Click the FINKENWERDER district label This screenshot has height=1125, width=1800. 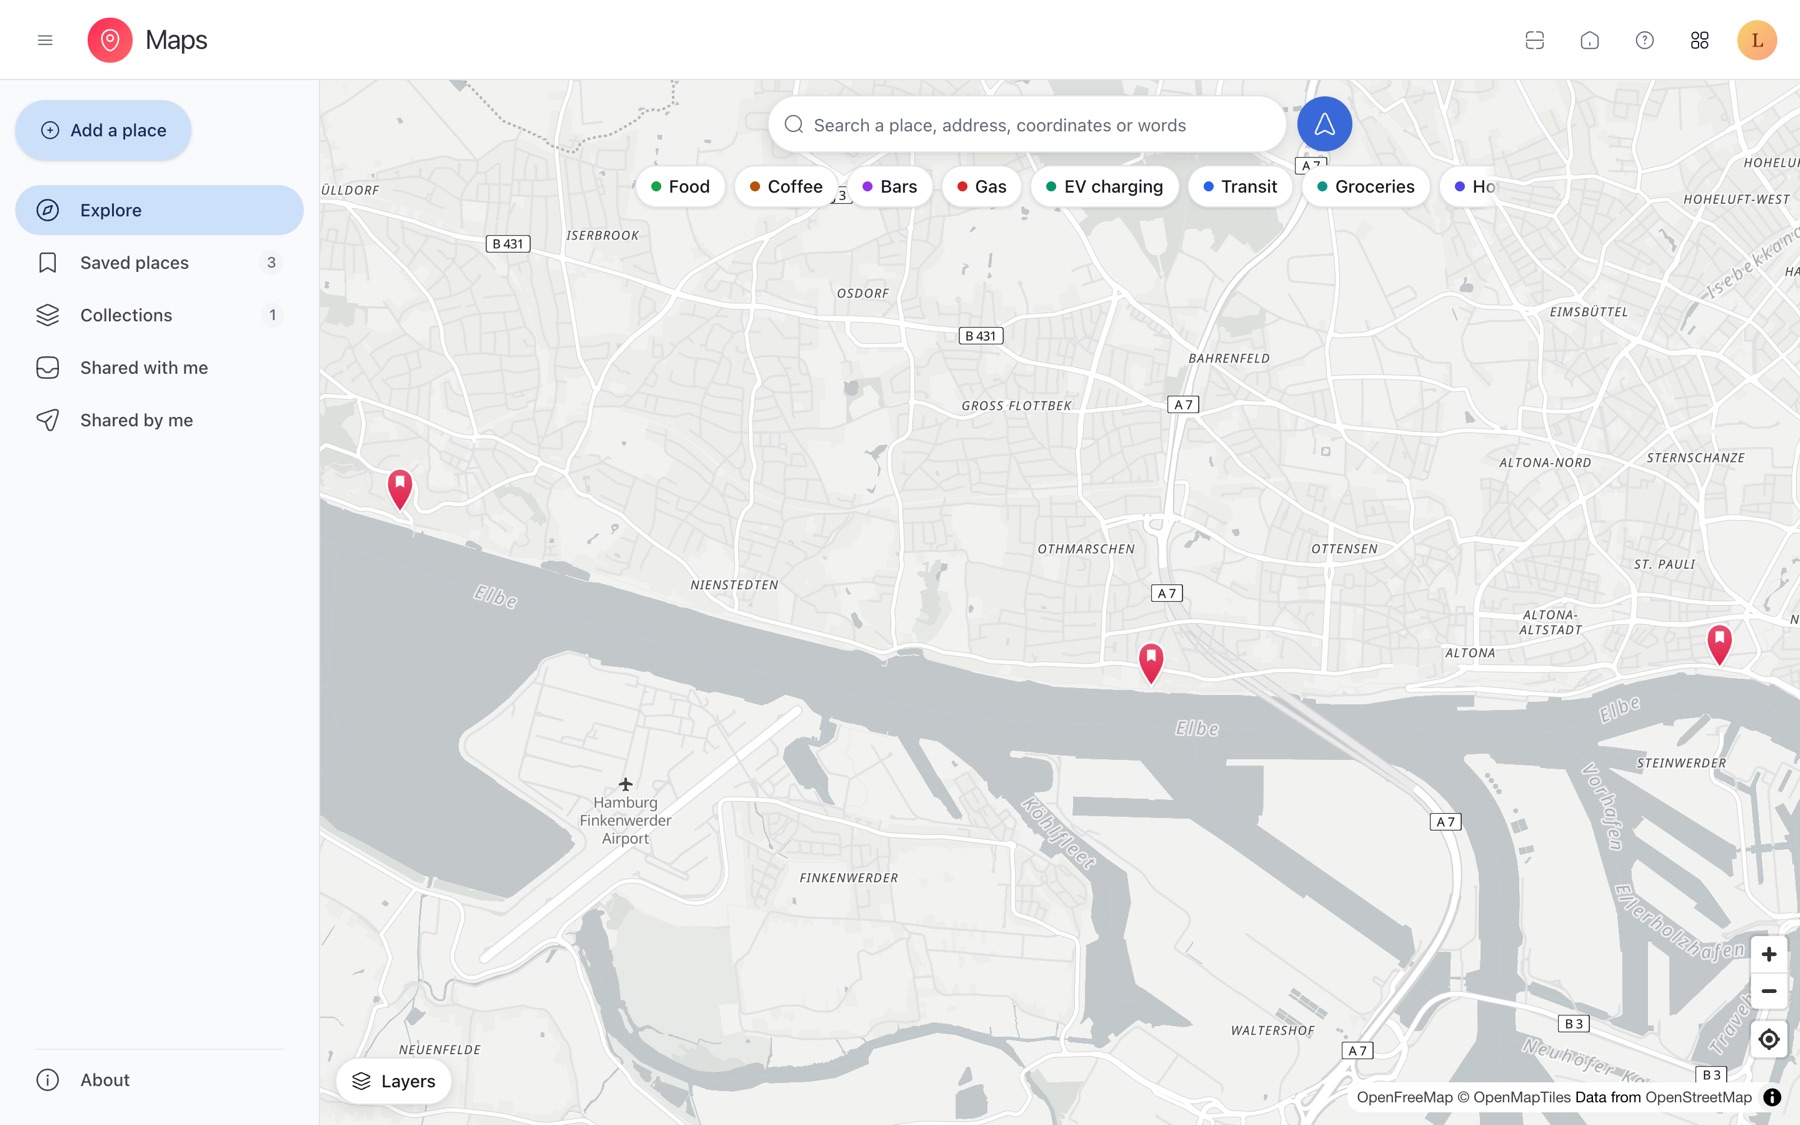pyautogui.click(x=849, y=878)
